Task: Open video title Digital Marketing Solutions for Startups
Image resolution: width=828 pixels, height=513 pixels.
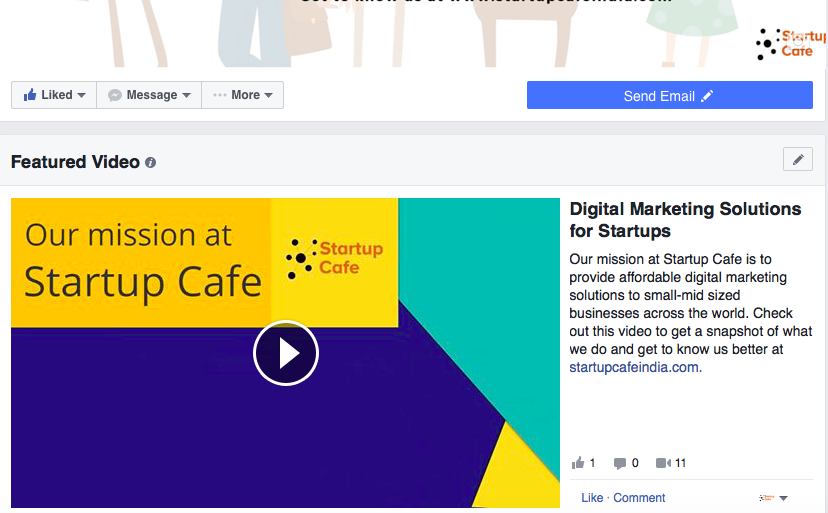Action: pos(685,220)
